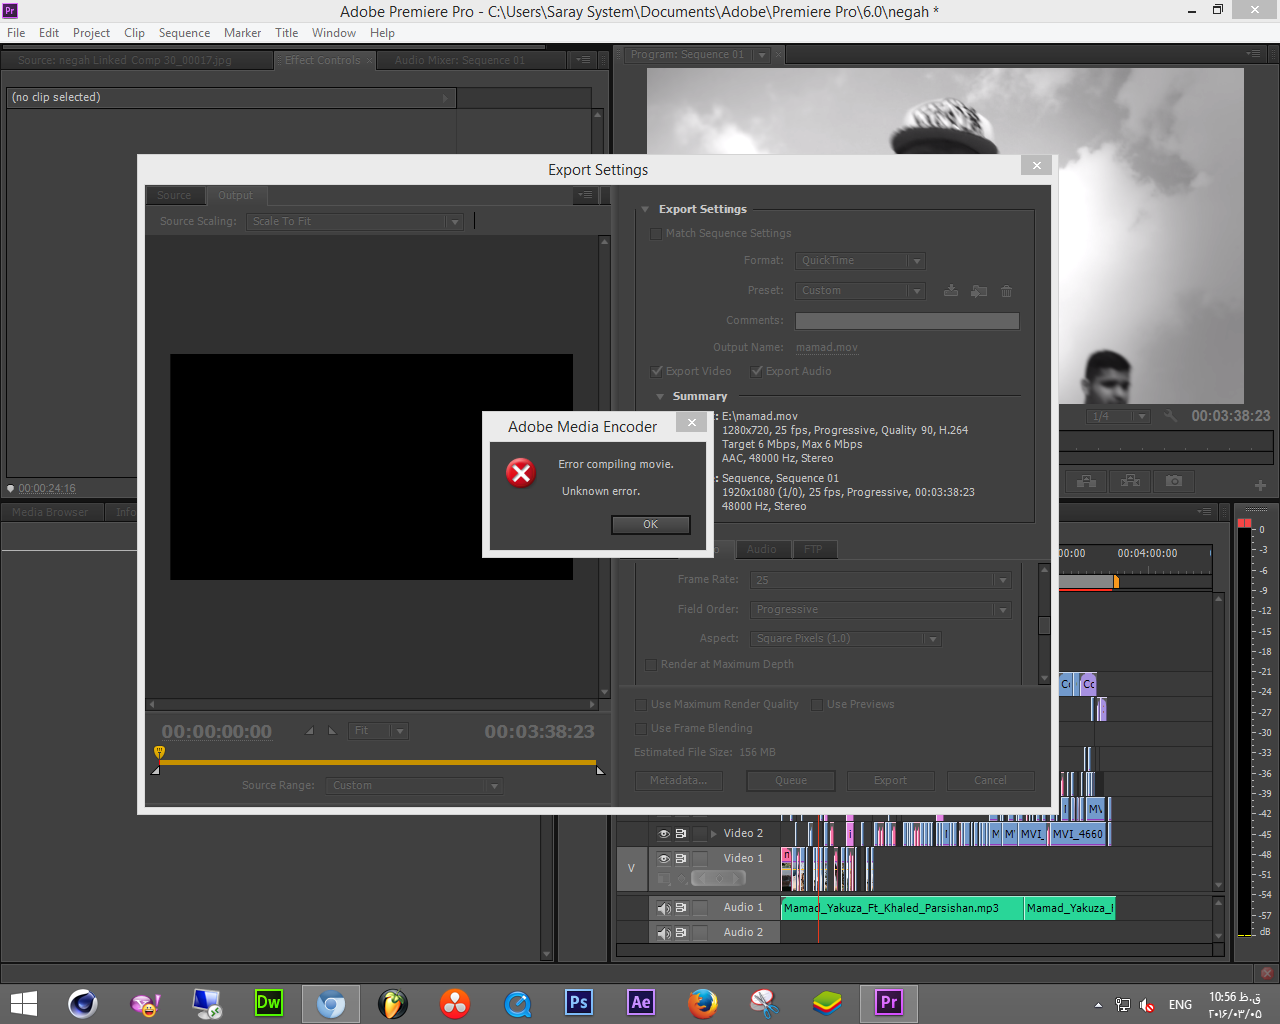
Task: Open the File menu
Action: (x=16, y=33)
